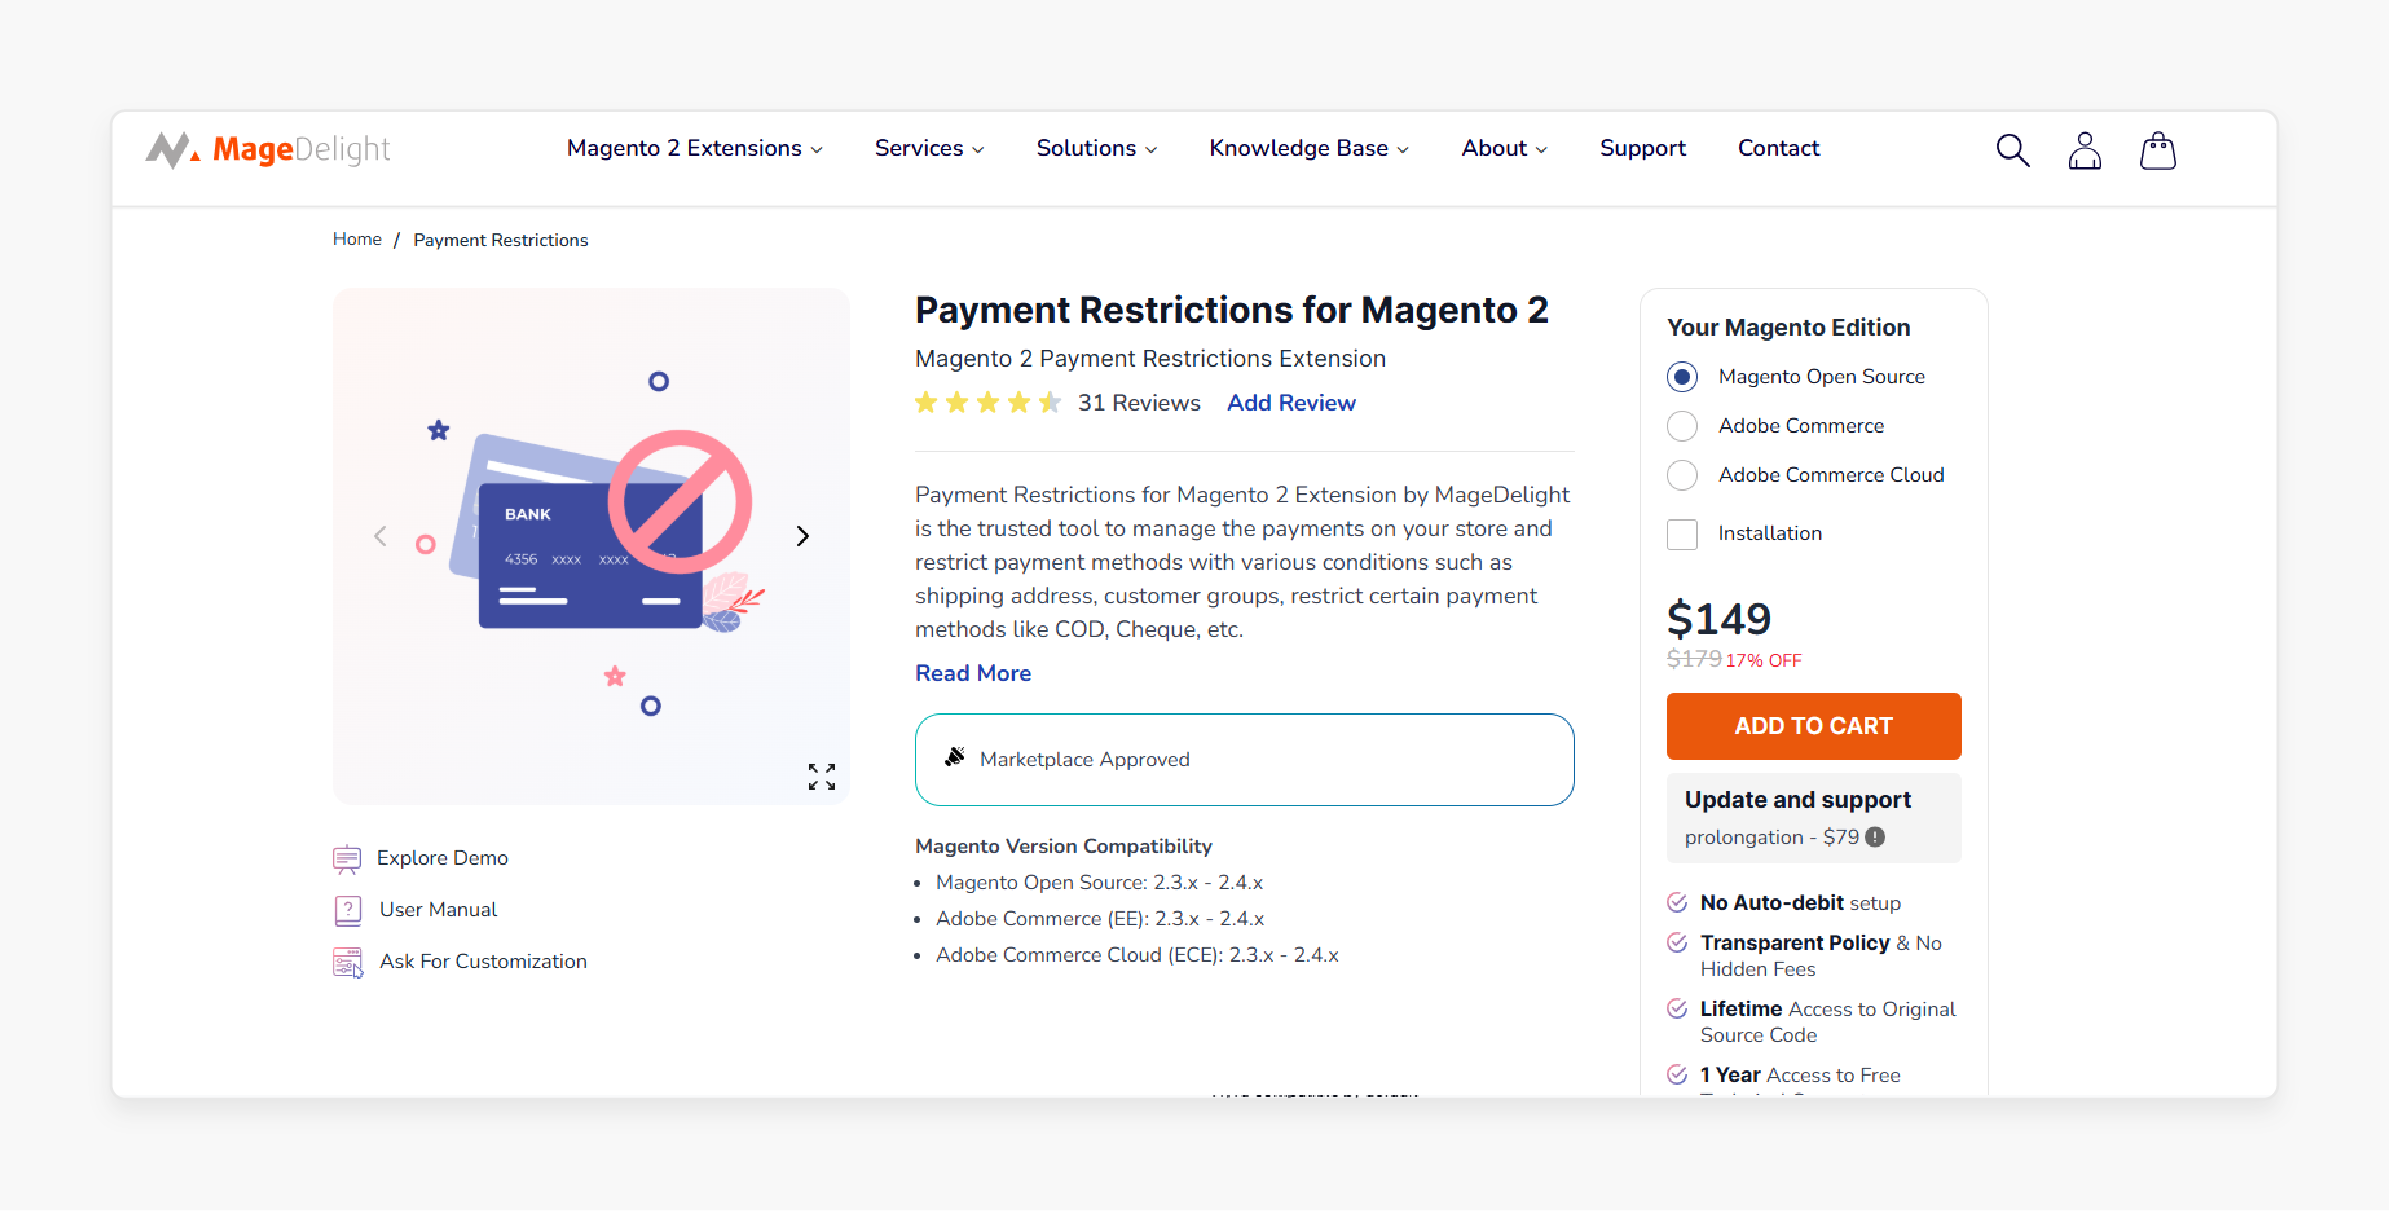
Task: Click the Ask For Customization icon
Action: (x=348, y=962)
